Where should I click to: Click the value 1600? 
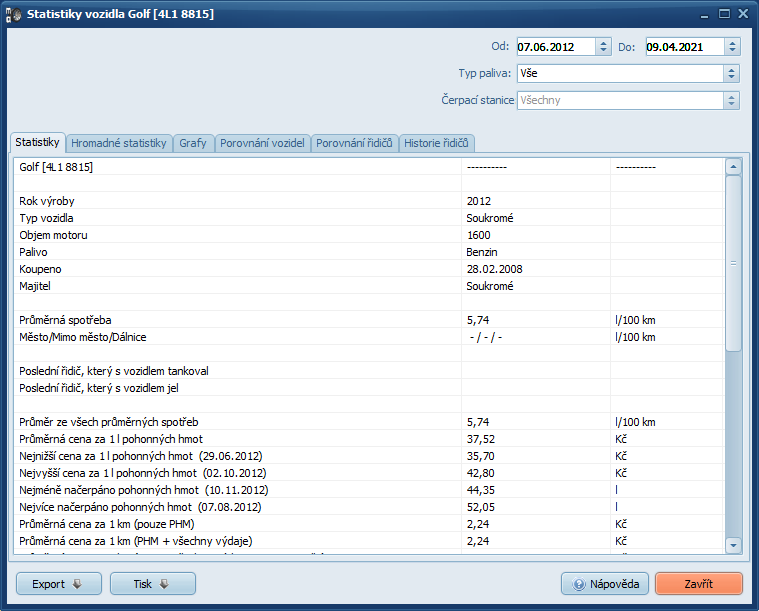point(478,235)
